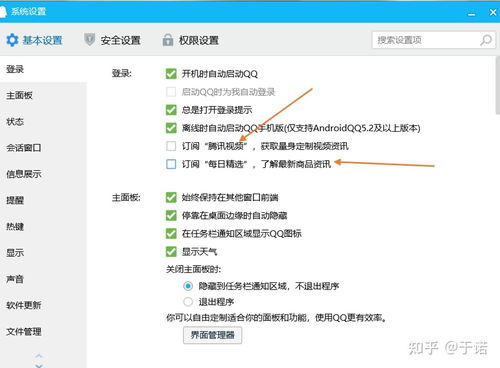The image size is (500, 368).
Task: Uncheck 开机时自动启动QQ checkbox
Action: [171, 74]
